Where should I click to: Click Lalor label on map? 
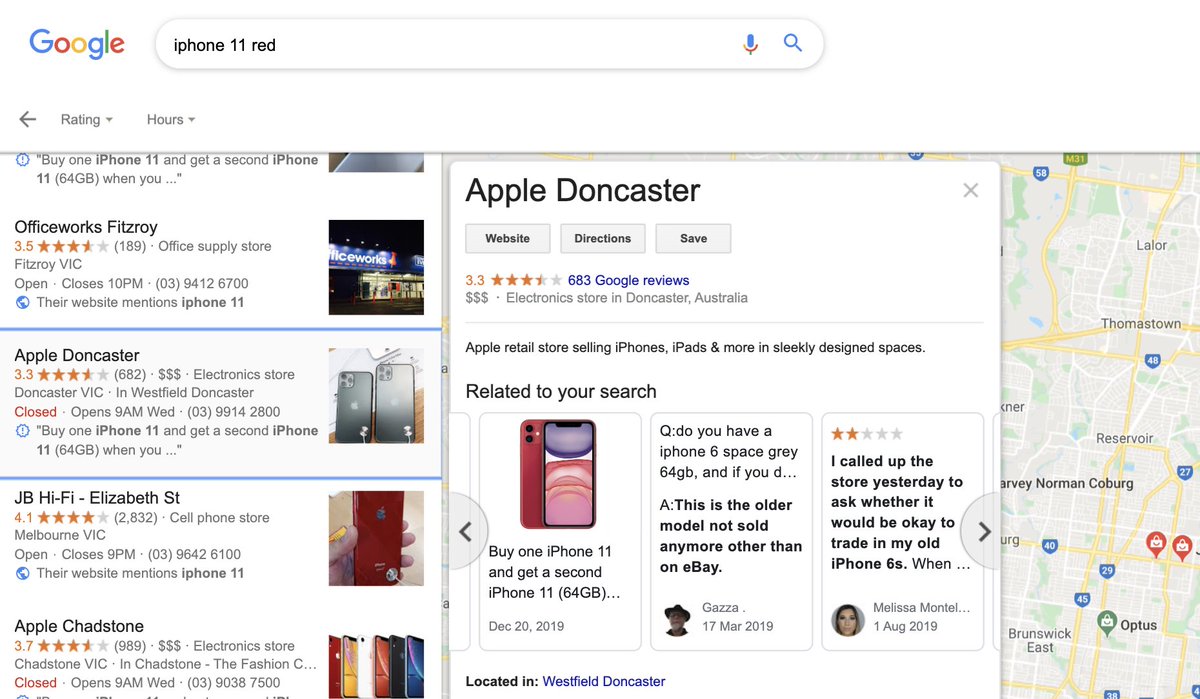[1151, 245]
